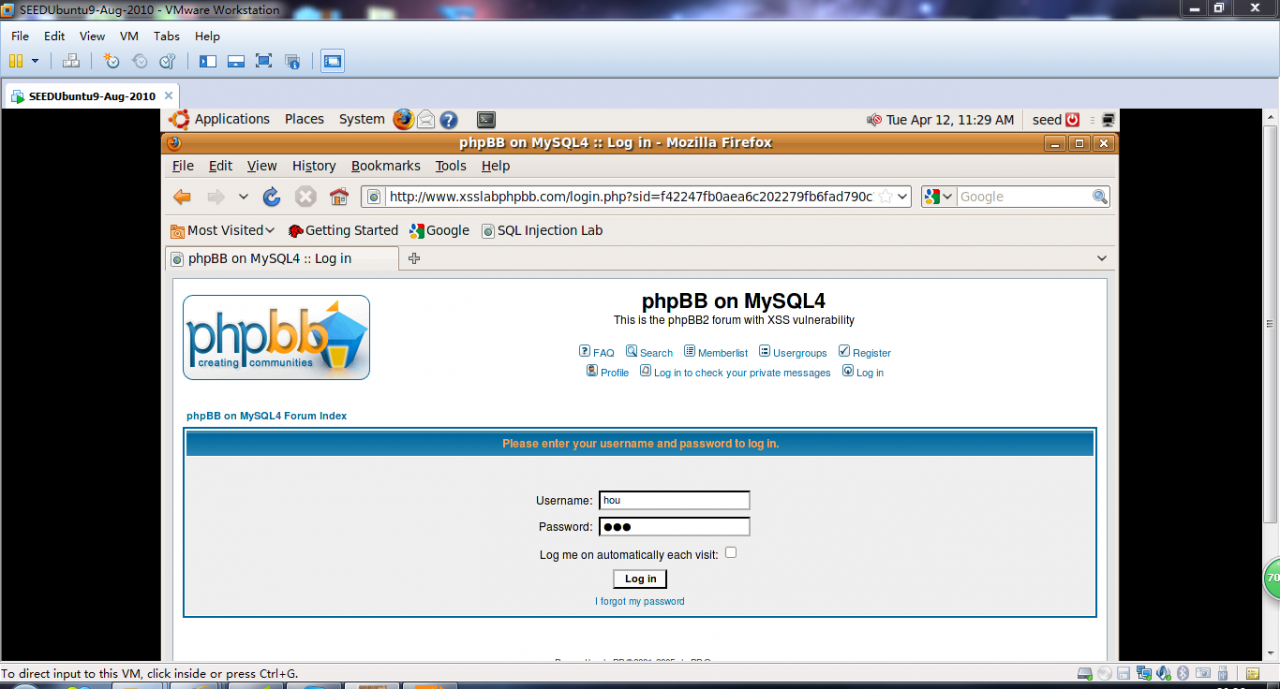Open the back/forward history dropdown arrow
The width and height of the screenshot is (1280, 689).
tap(243, 197)
